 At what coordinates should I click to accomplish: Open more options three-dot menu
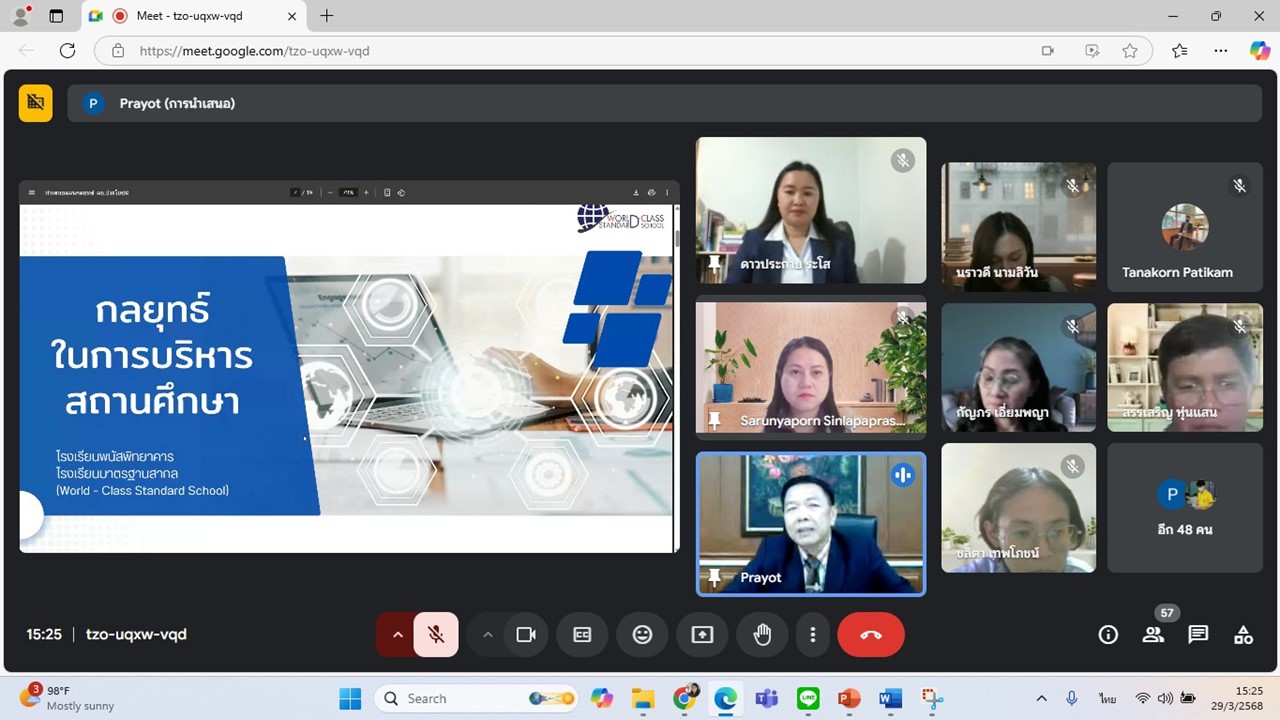813,635
